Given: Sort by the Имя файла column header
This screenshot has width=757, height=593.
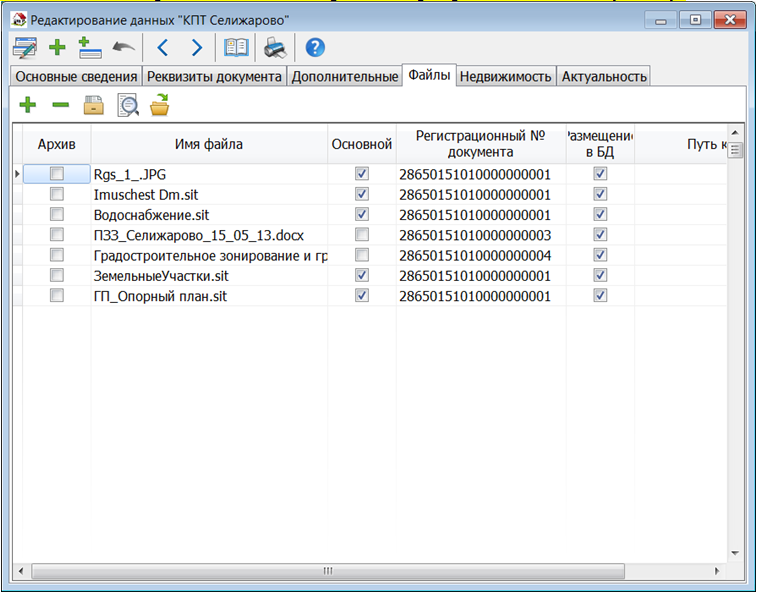Looking at the screenshot, I should tap(209, 145).
